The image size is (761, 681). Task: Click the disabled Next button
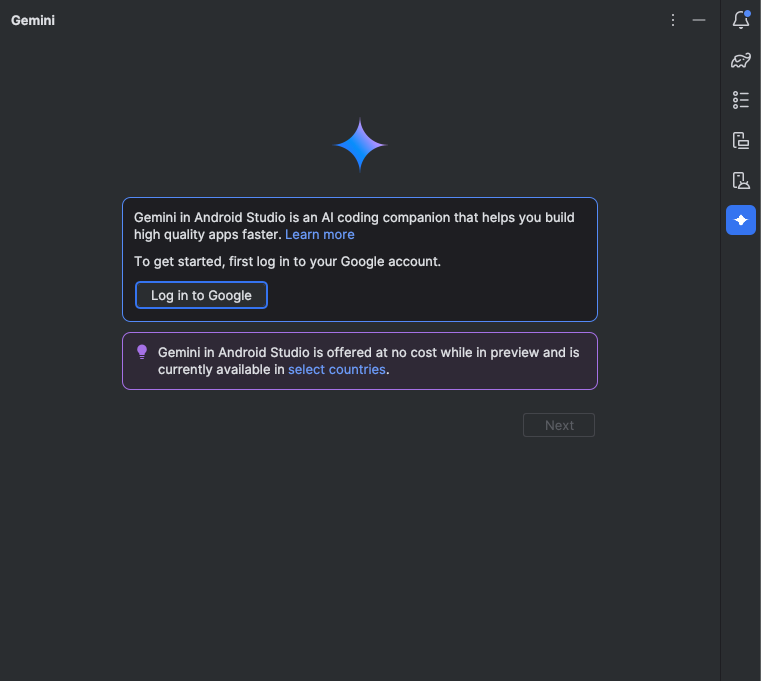point(559,425)
